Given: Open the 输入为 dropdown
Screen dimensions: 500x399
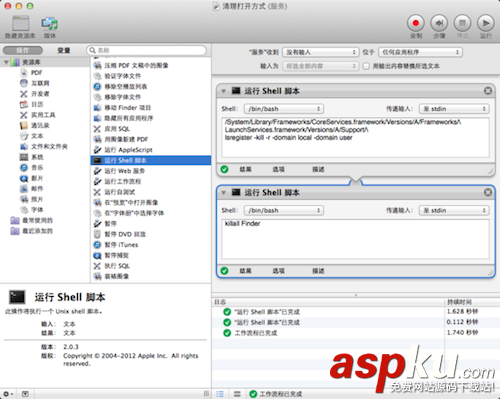Looking at the screenshot, I should click(321, 66).
